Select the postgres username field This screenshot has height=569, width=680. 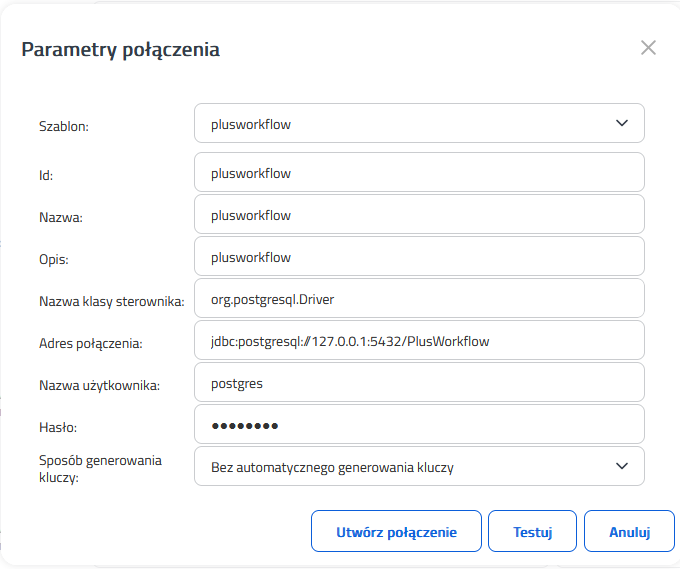[x=419, y=383]
